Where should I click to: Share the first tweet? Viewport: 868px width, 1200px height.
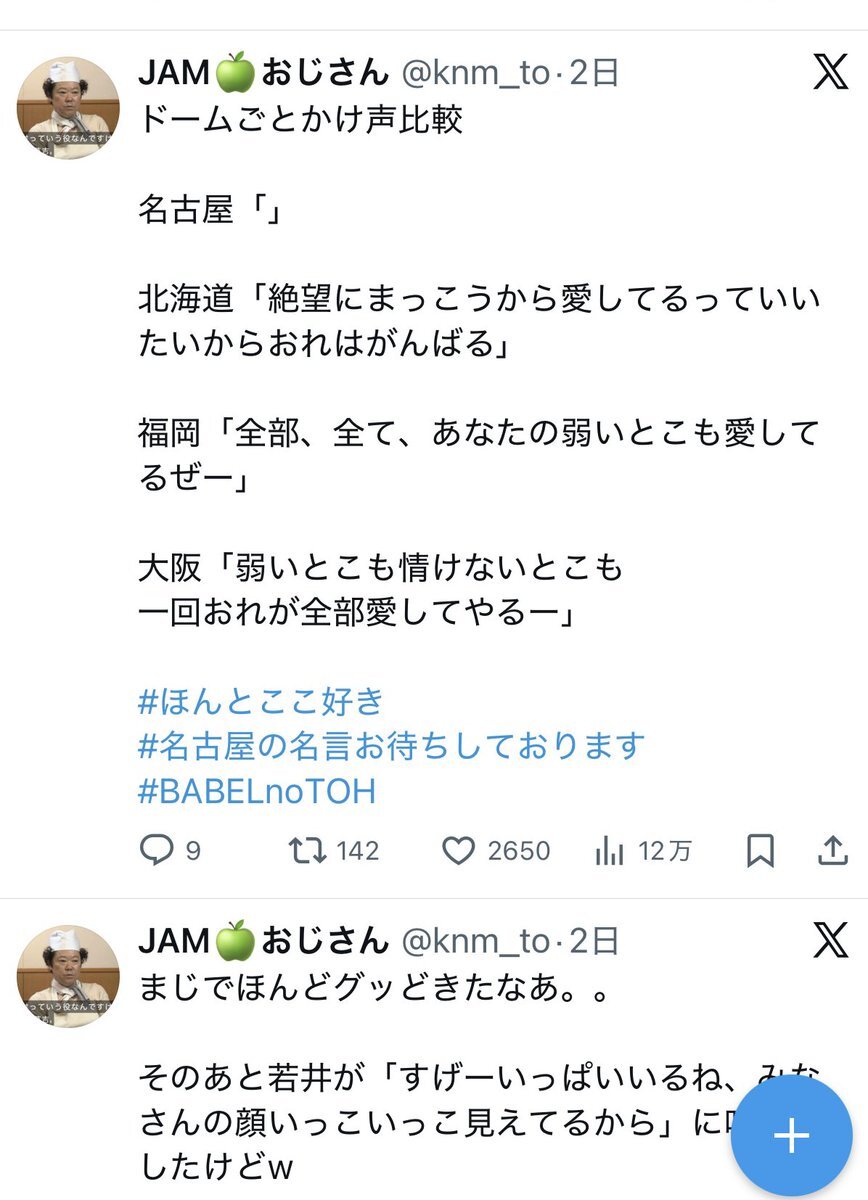832,850
